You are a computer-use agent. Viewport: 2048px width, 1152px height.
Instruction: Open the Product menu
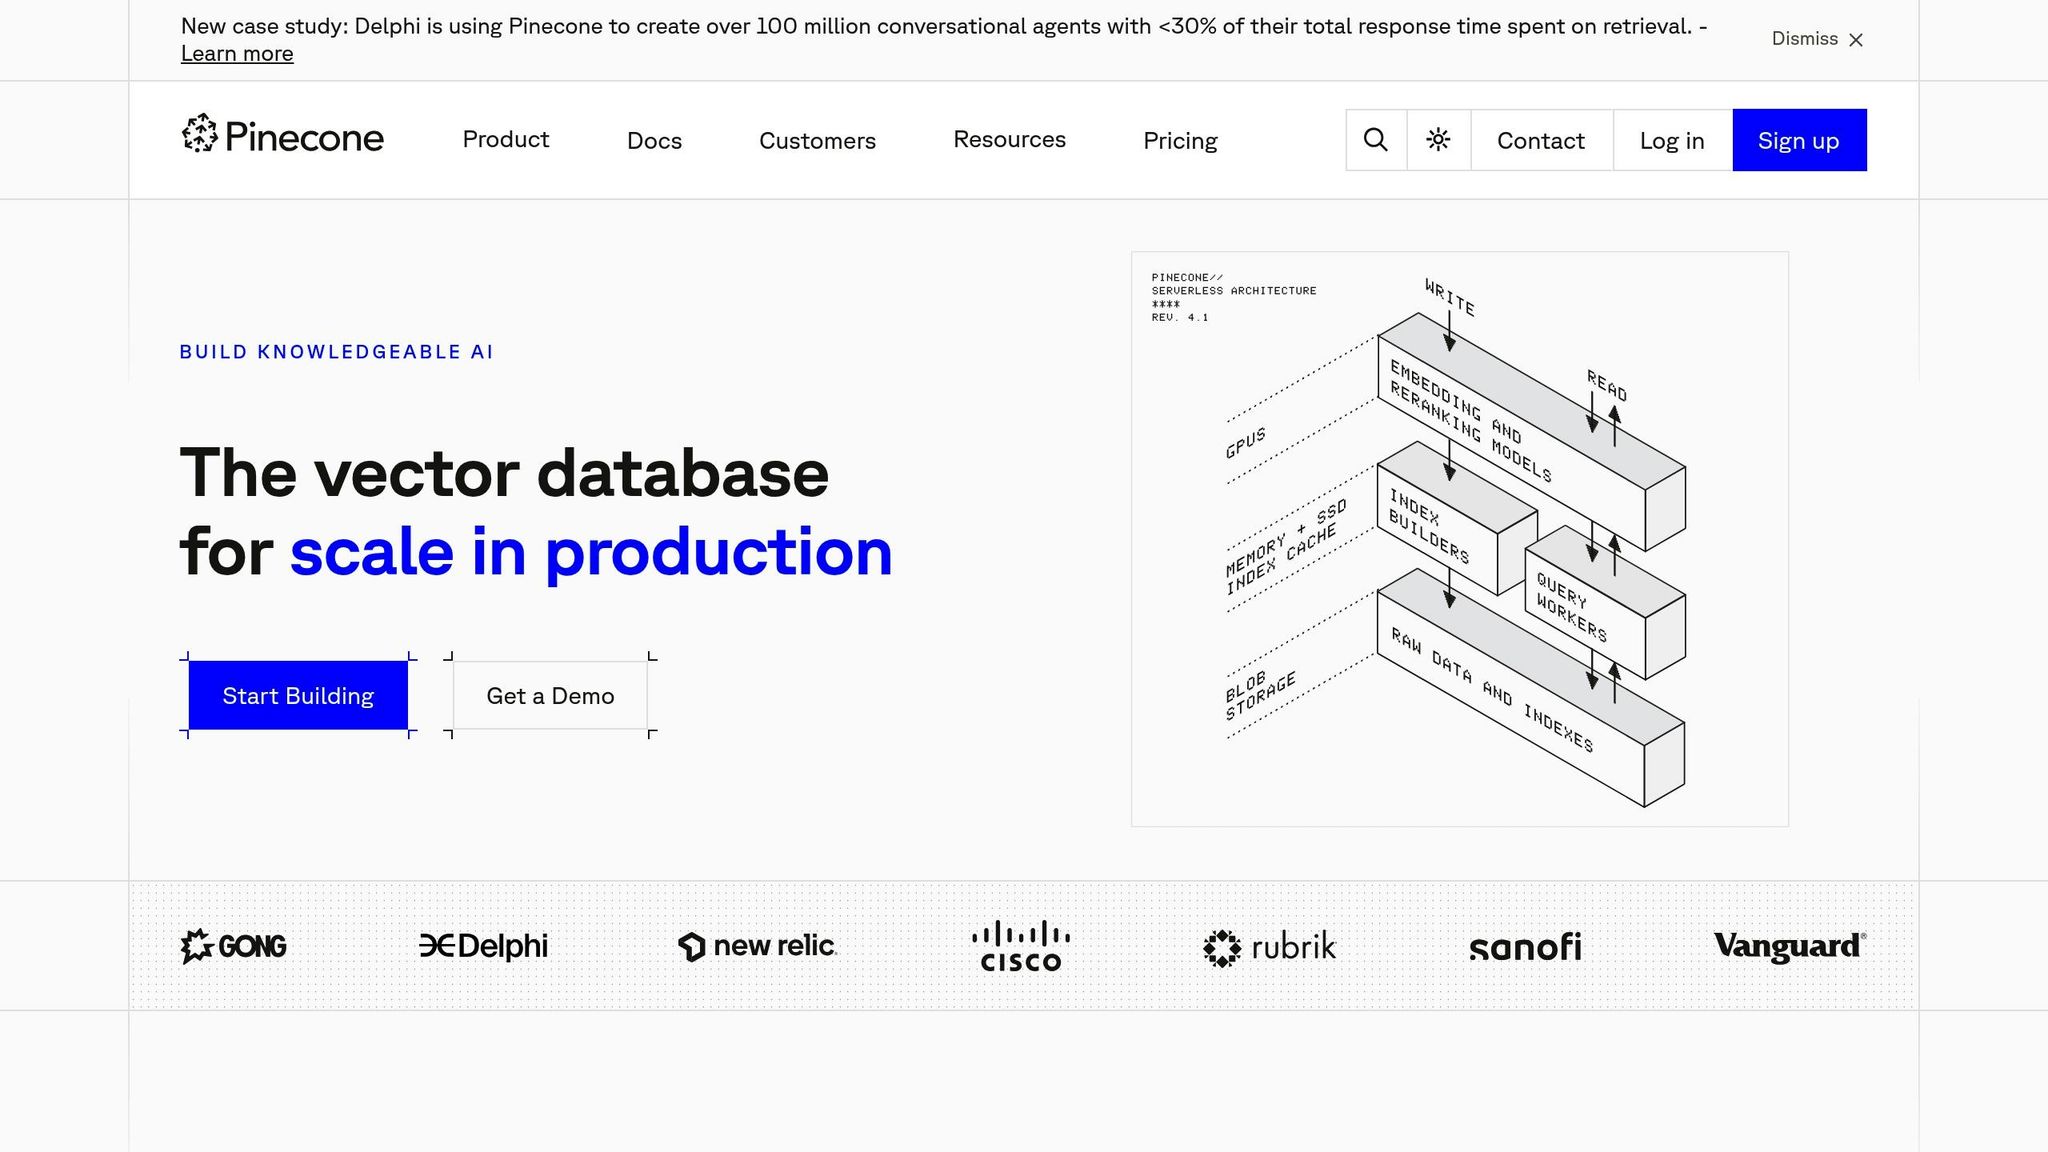coord(506,140)
